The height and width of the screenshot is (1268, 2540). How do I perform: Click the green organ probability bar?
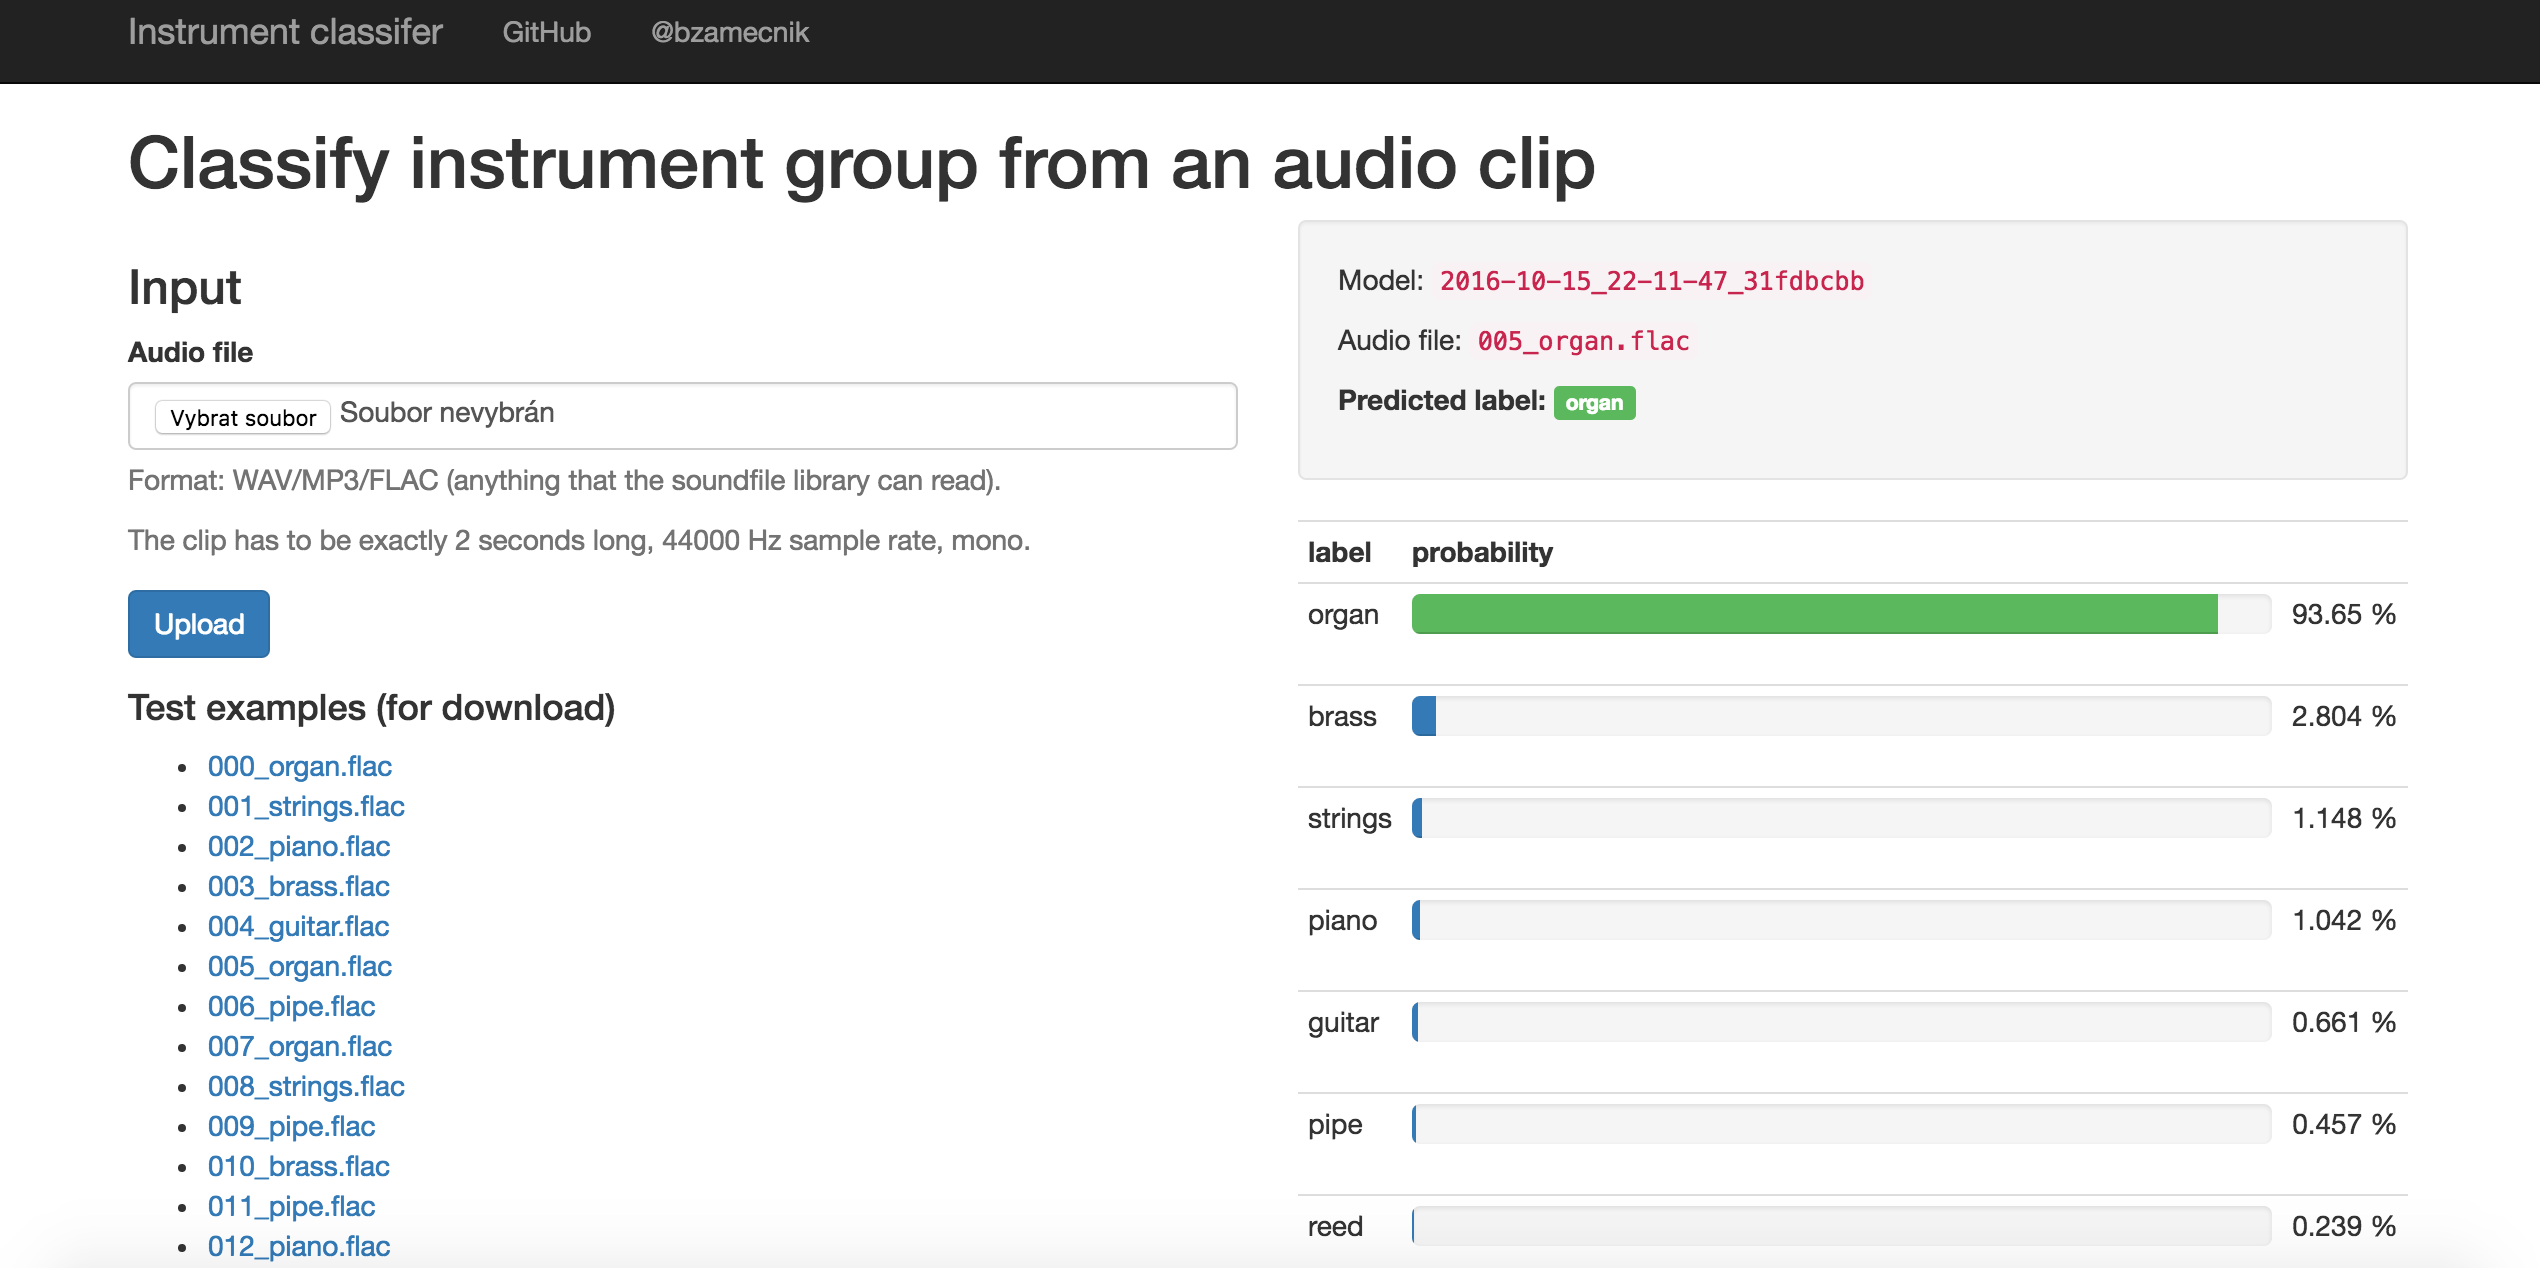click(1814, 614)
